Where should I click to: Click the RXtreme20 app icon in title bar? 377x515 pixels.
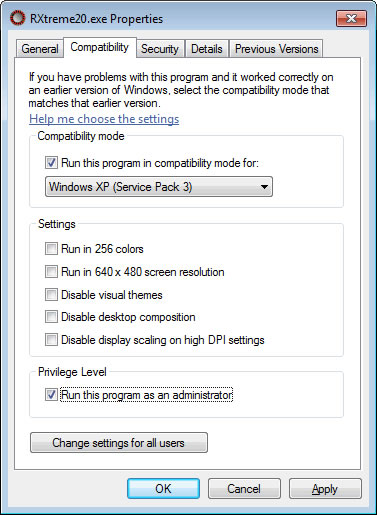point(17,18)
